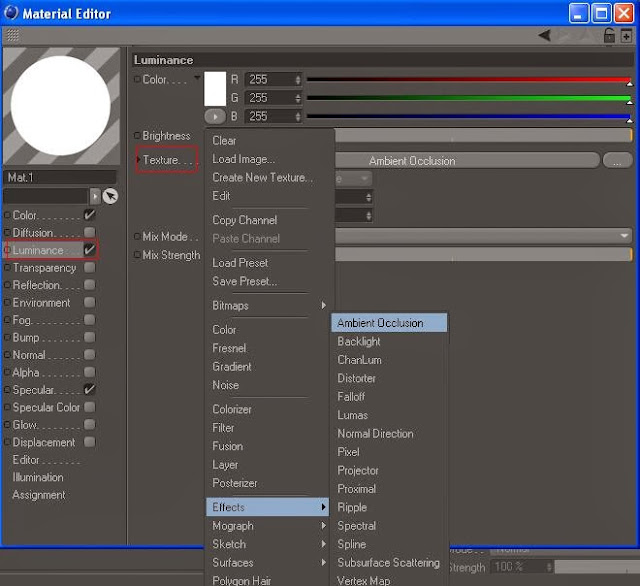Choose Noise shader from menu
This screenshot has width=640, height=586.
click(x=225, y=385)
